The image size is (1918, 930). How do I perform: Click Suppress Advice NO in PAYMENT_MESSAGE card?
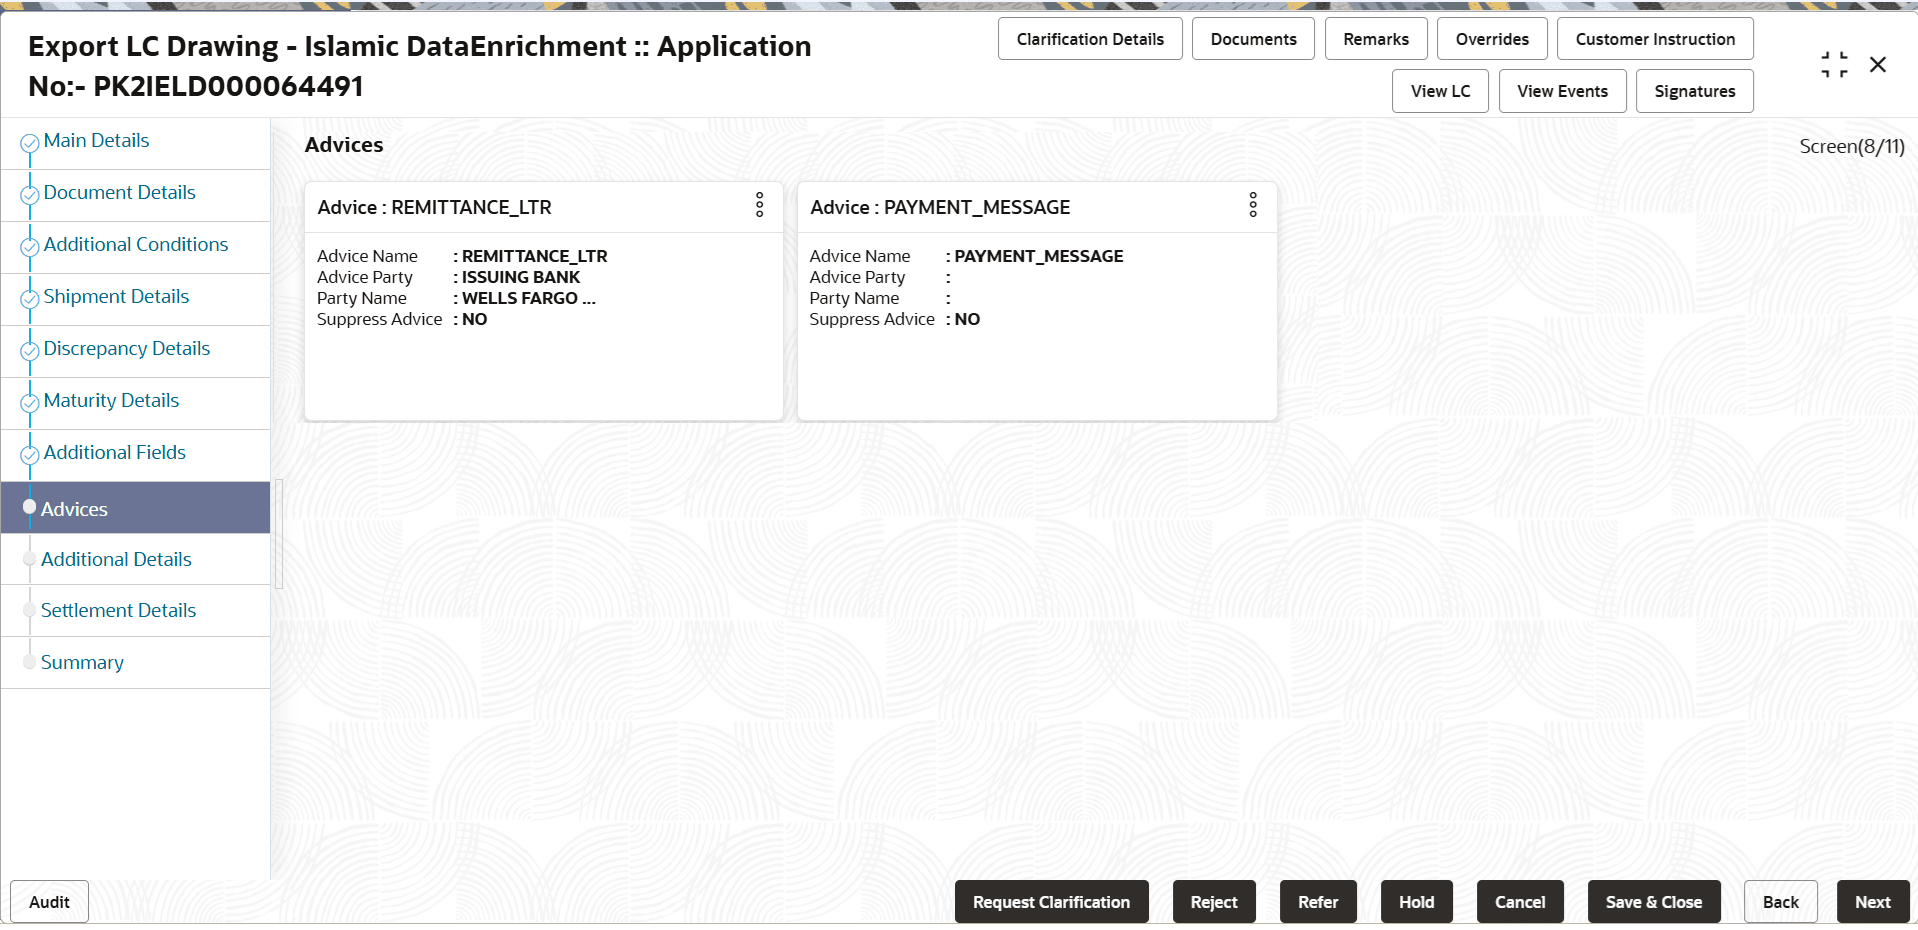[x=967, y=319]
